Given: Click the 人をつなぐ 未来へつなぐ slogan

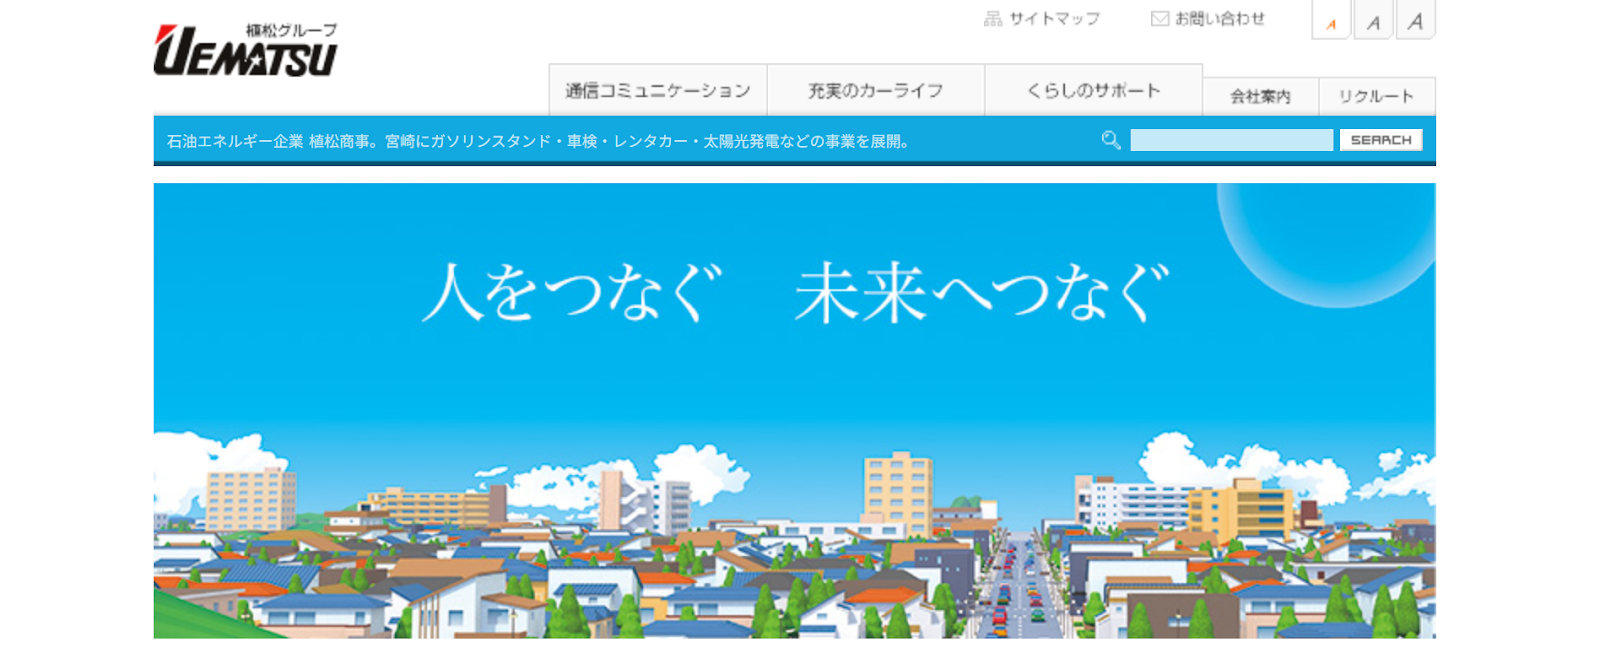Looking at the screenshot, I should point(796,293).
